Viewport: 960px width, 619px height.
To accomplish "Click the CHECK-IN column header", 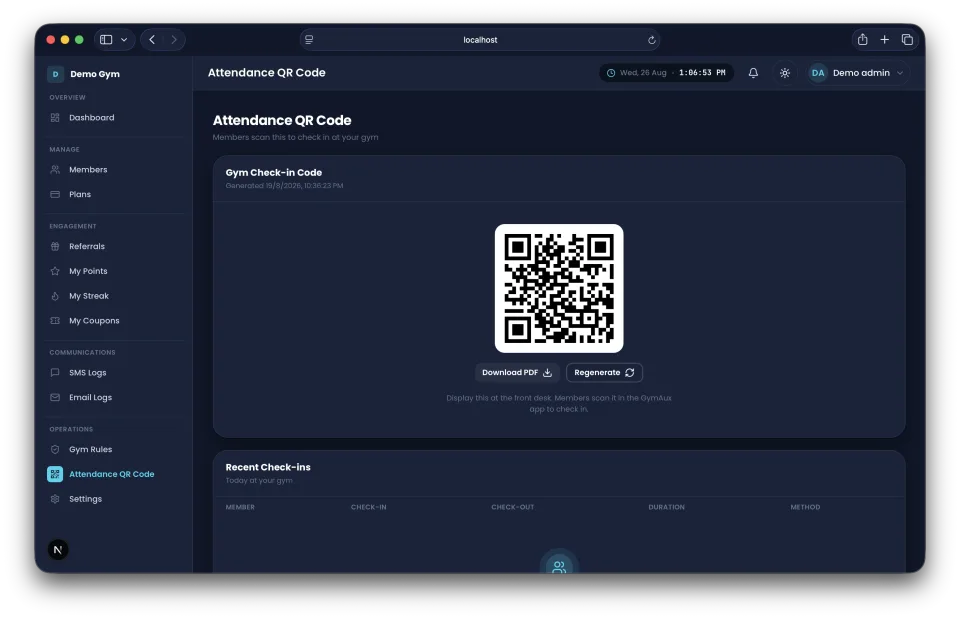I will (x=369, y=507).
